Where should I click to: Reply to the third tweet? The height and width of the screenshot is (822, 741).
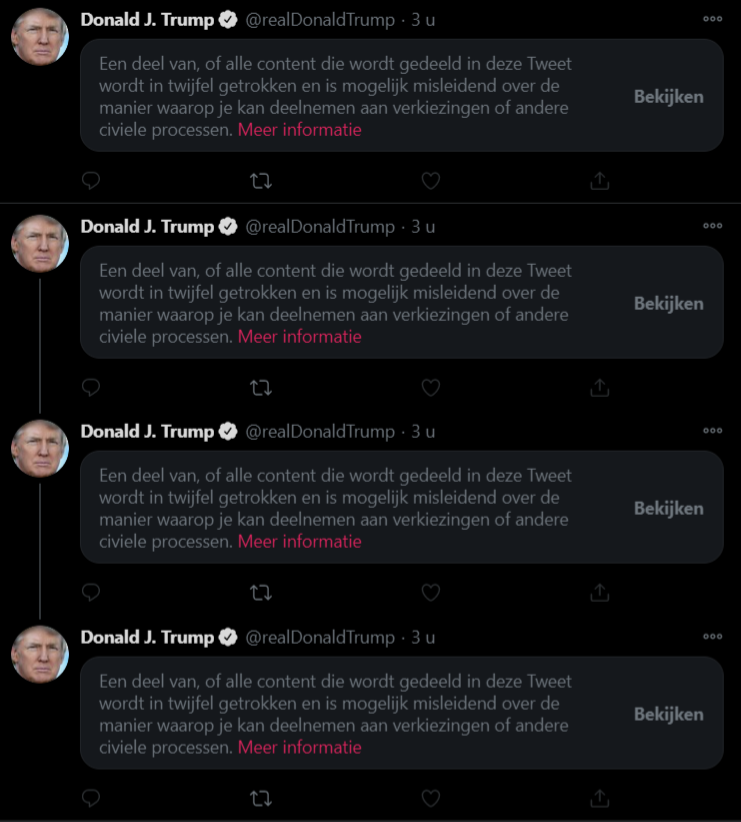[x=91, y=592]
